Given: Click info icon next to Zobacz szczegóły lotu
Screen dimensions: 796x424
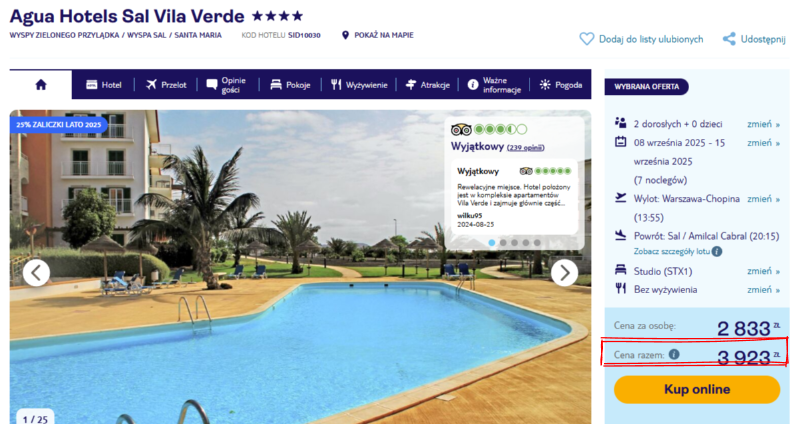Looking at the screenshot, I should (717, 251).
